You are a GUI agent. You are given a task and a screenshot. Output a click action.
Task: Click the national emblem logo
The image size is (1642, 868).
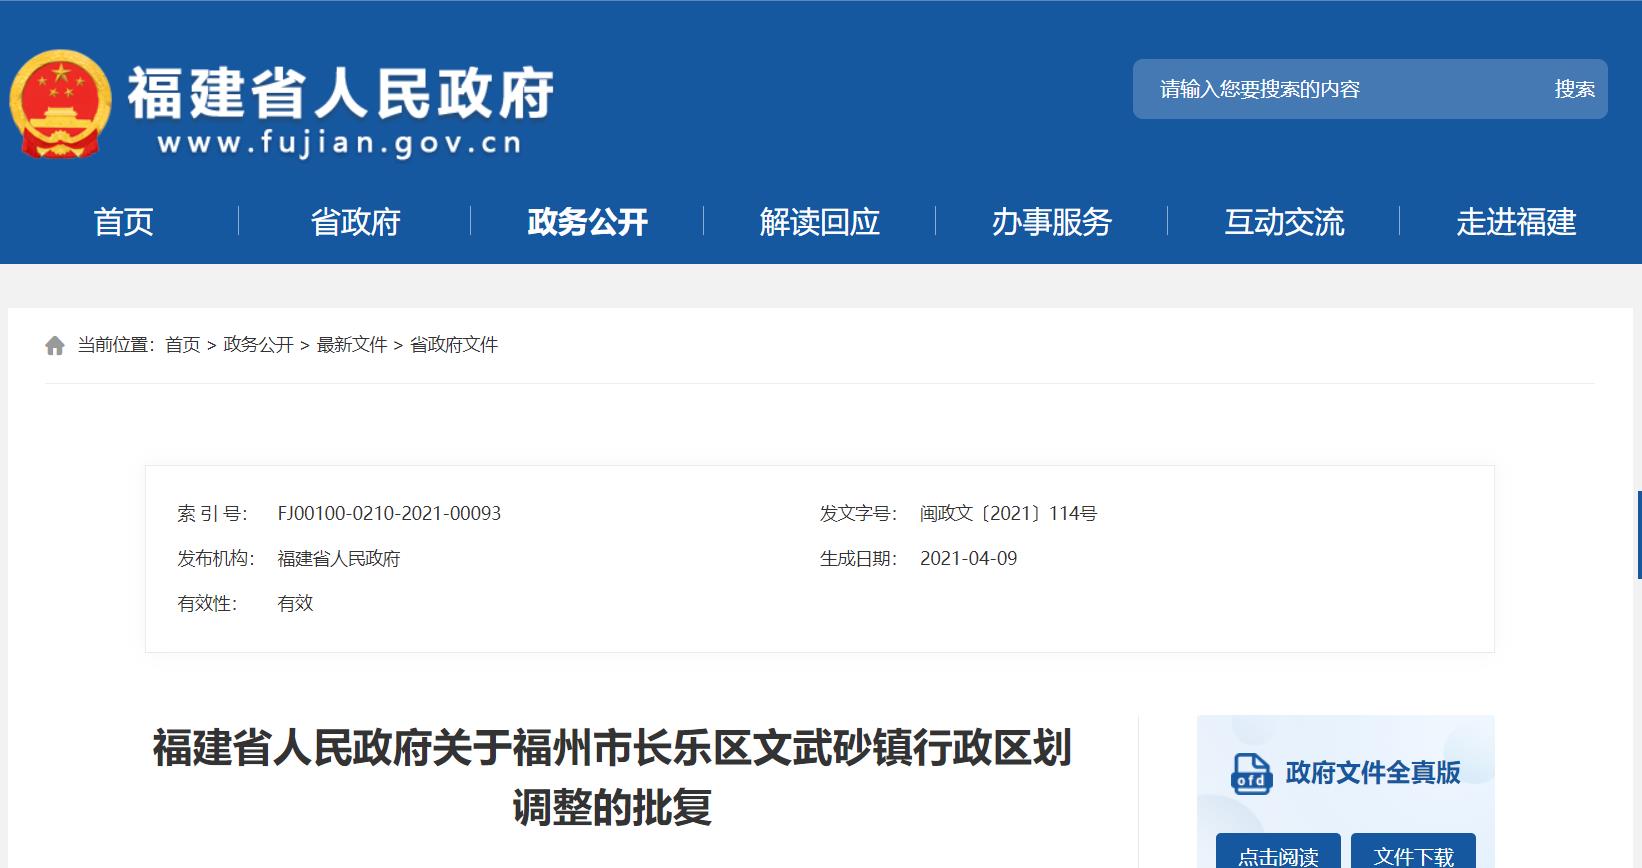point(60,104)
